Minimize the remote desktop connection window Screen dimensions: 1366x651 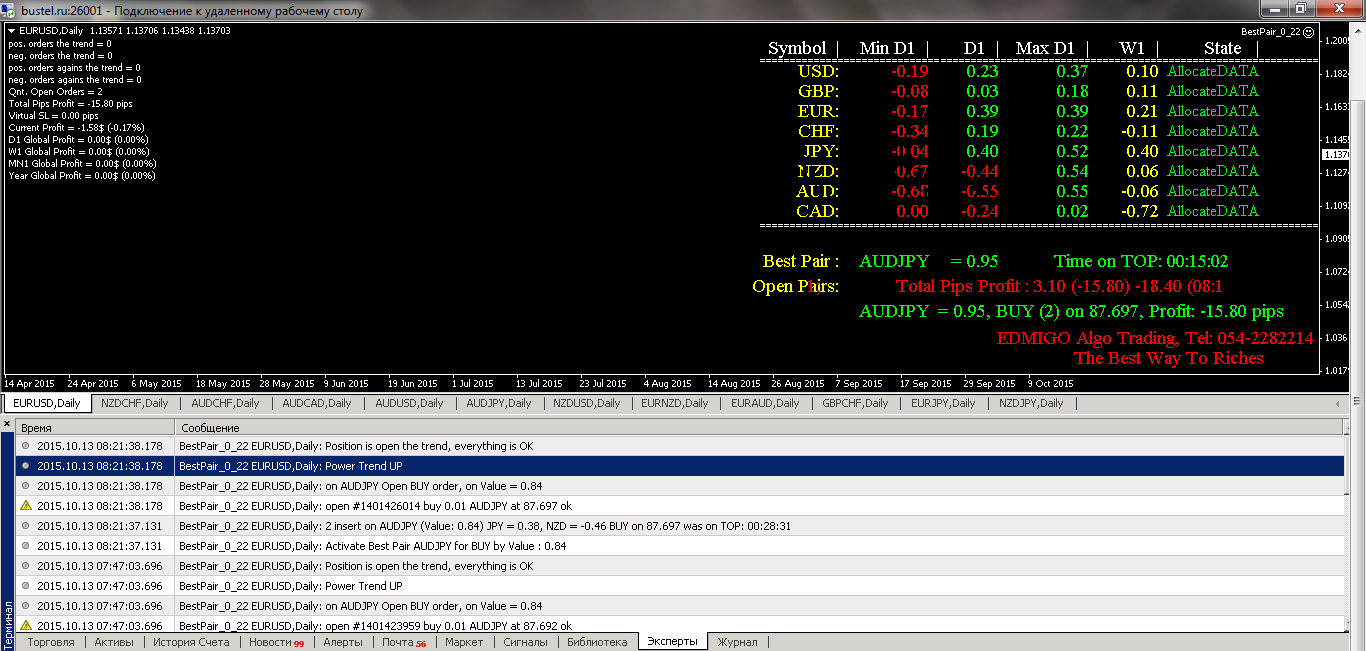click(x=1273, y=8)
